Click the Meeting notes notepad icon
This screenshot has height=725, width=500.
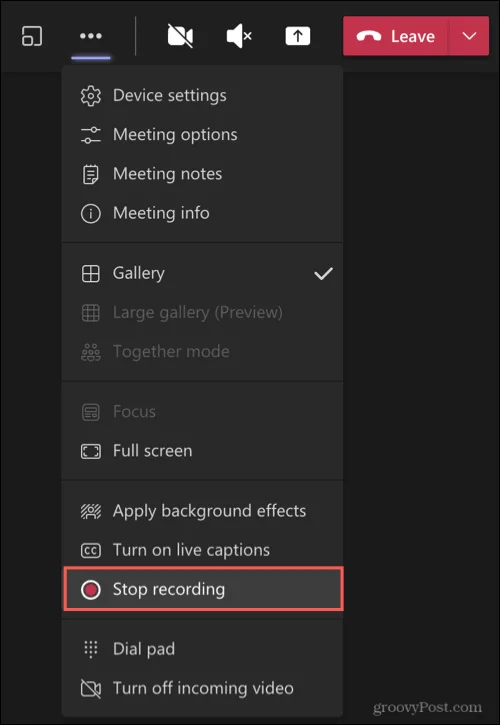point(90,174)
